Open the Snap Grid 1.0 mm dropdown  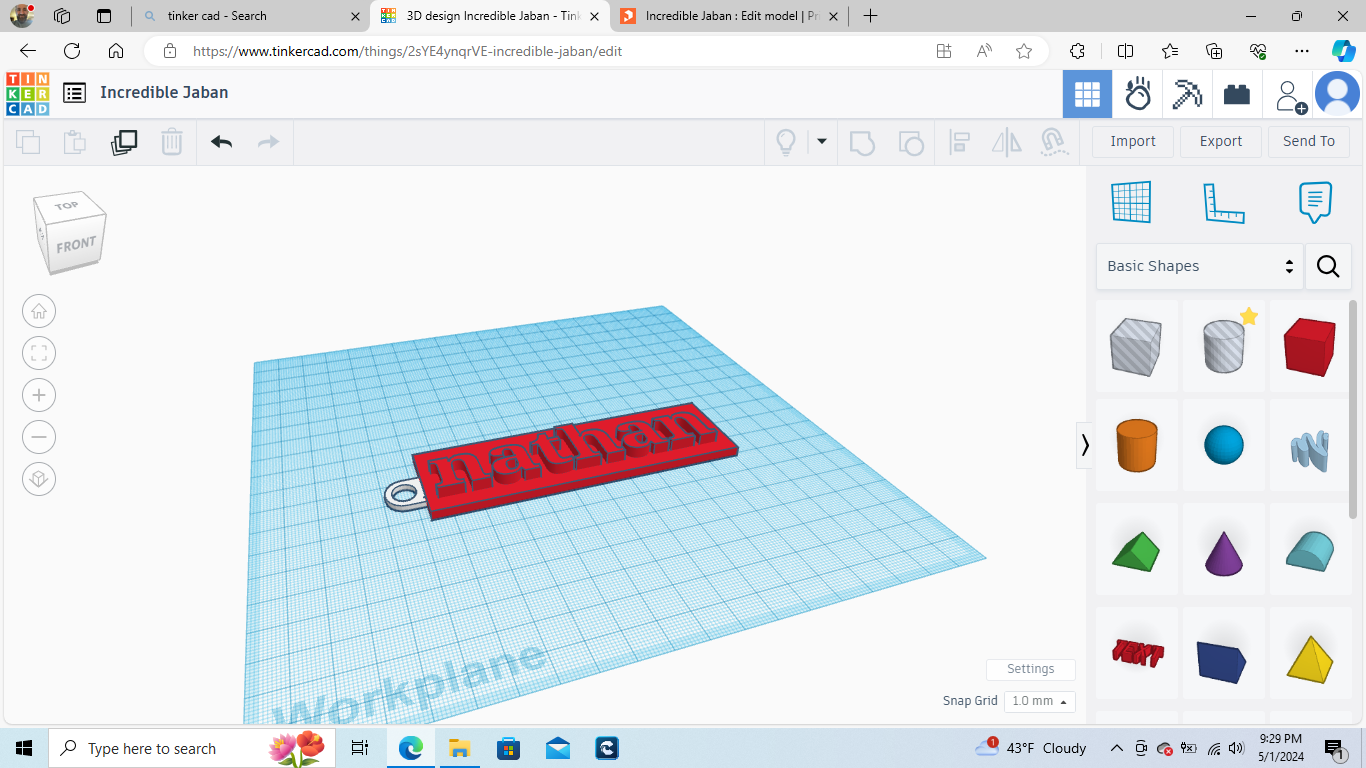[x=1039, y=701]
